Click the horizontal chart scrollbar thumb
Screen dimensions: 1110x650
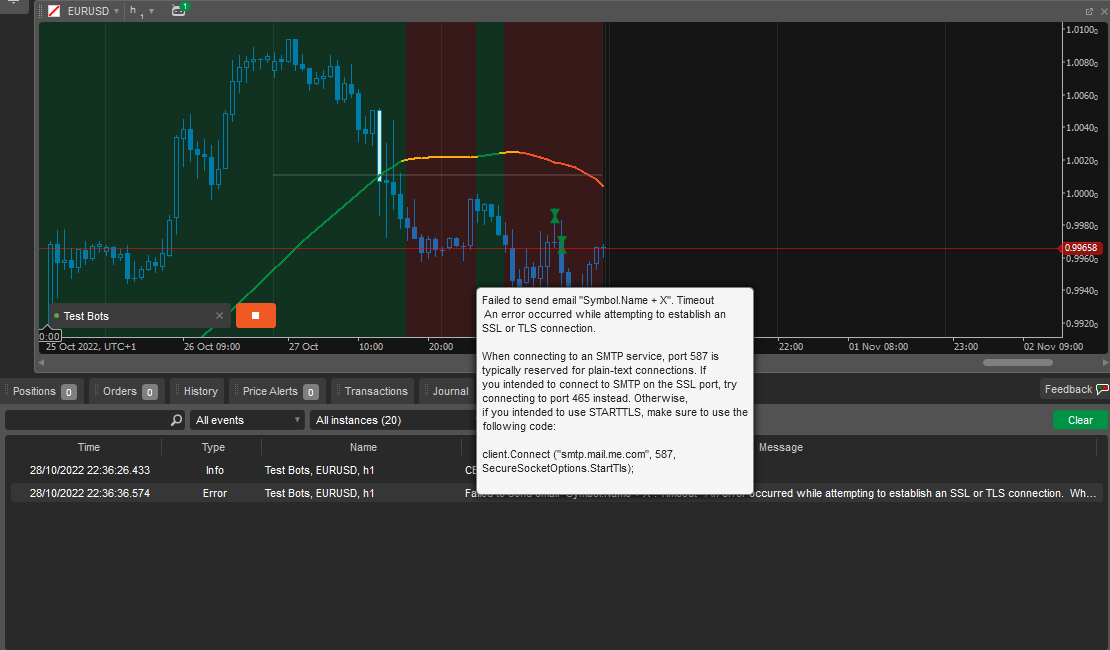(1017, 363)
